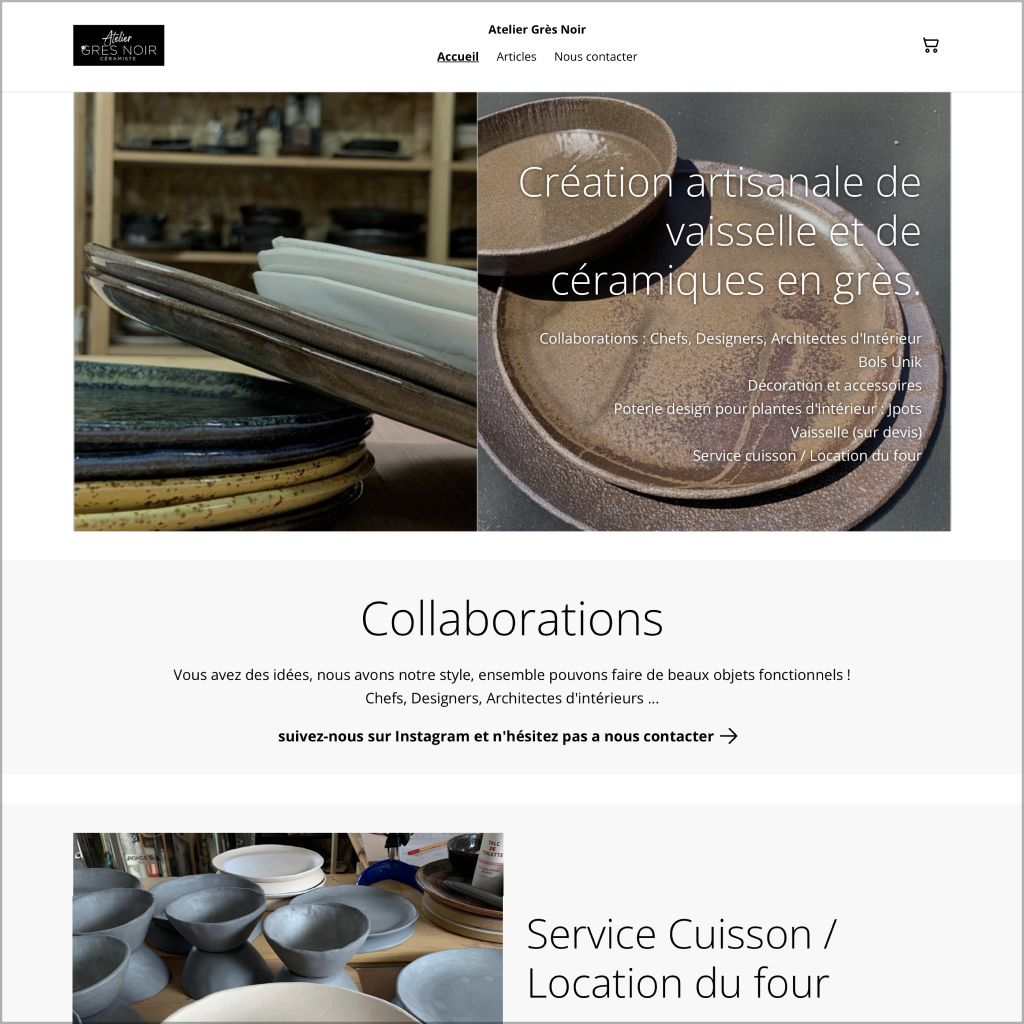The image size is (1024, 1024).
Task: Select the cart icon in the top right corner
Action: [931, 45]
